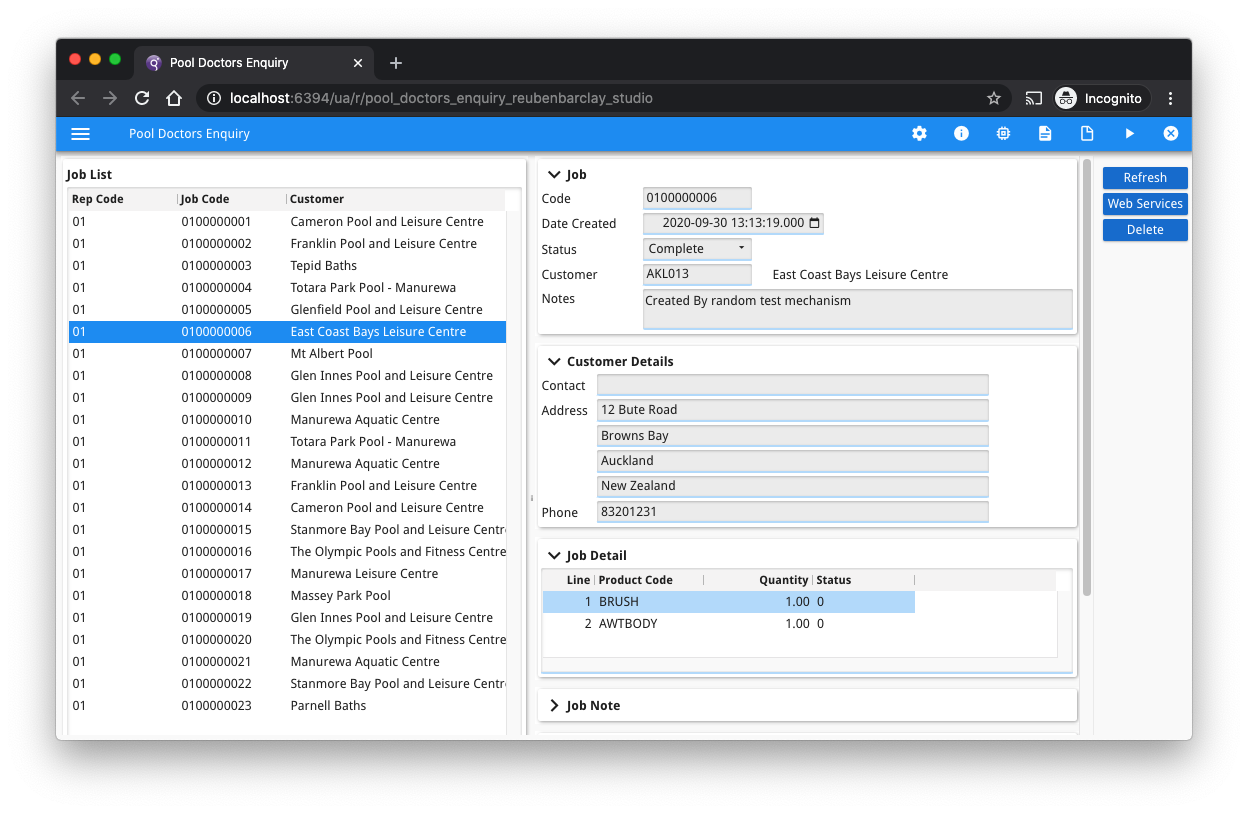This screenshot has width=1248, height=814.
Task: Click the Refresh button
Action: coord(1145,177)
